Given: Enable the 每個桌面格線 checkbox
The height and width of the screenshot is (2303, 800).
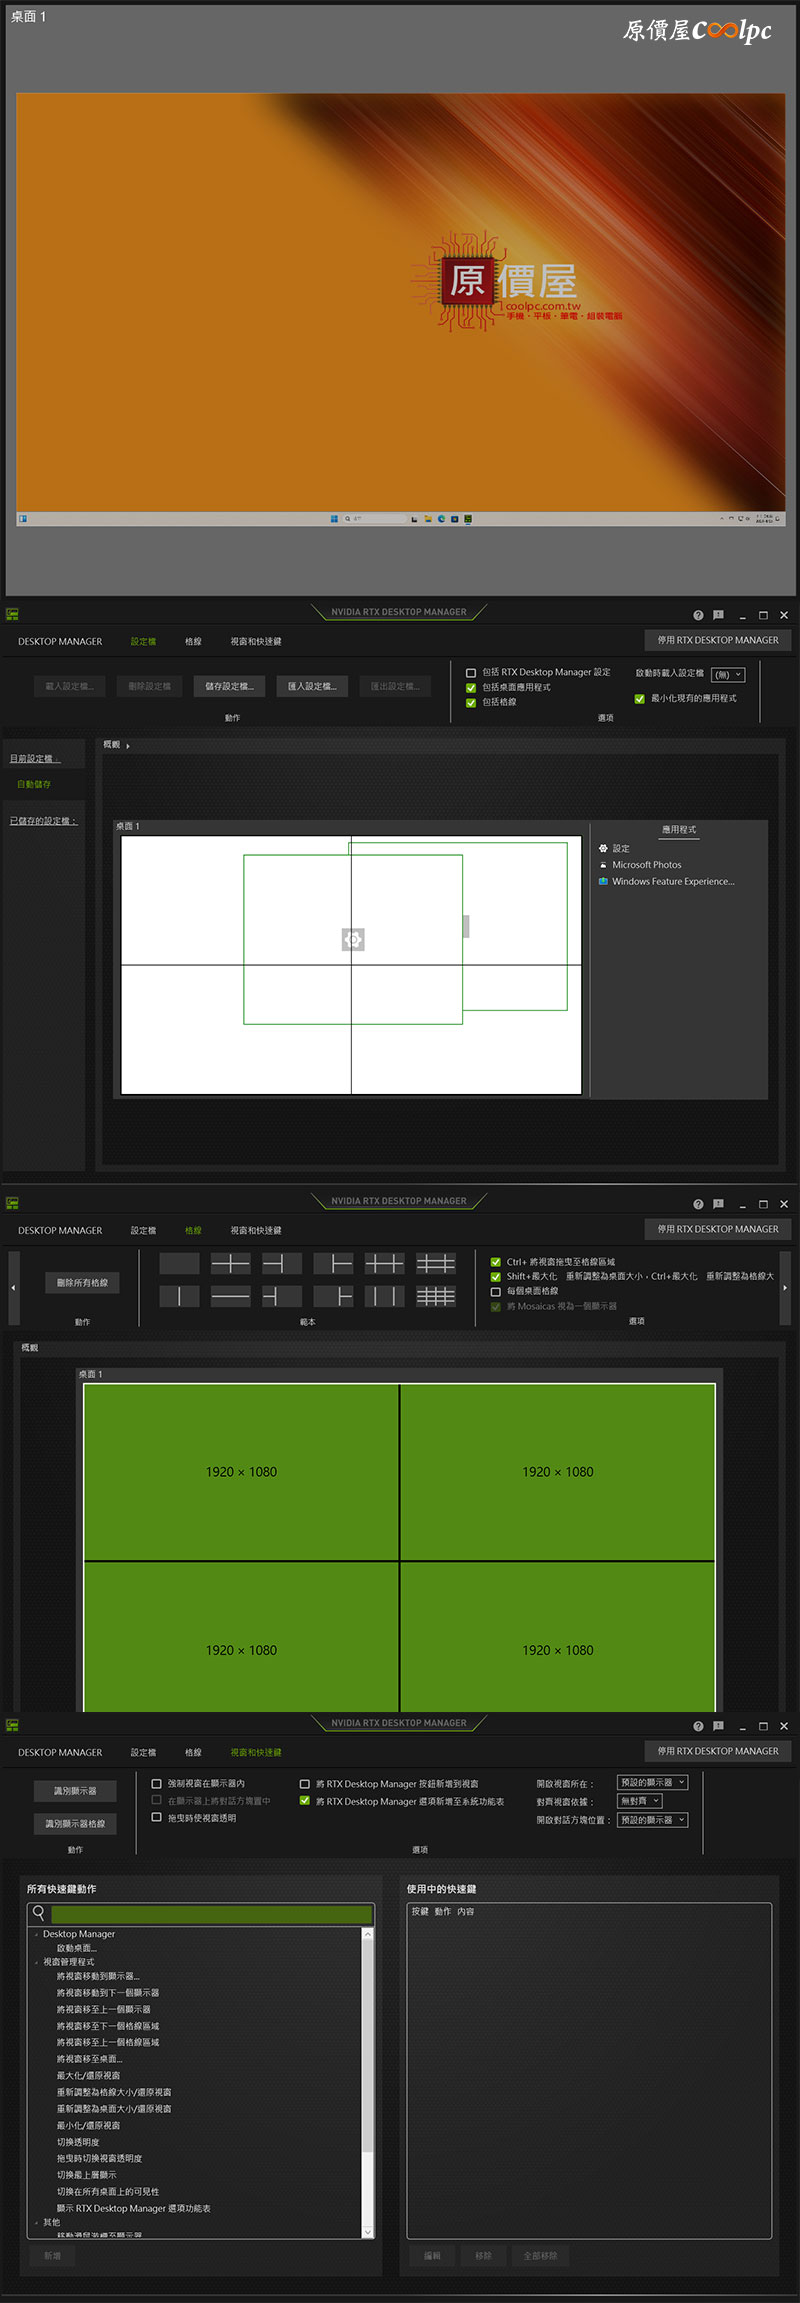Looking at the screenshot, I should (x=496, y=1292).
